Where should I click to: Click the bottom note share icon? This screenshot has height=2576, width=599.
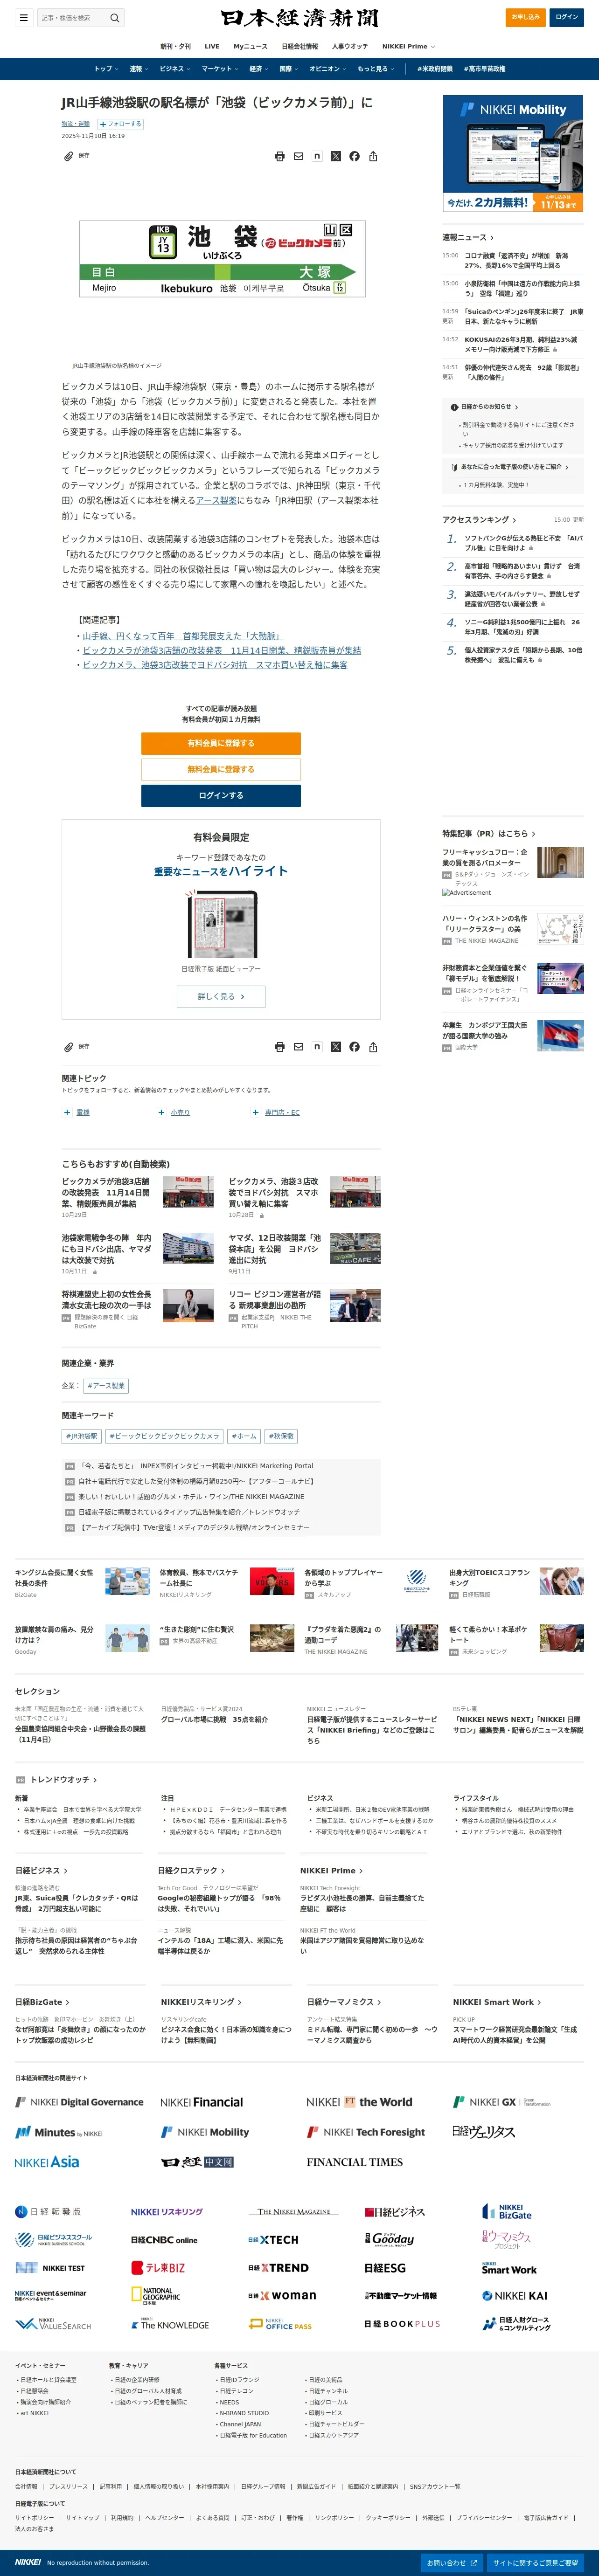pos(317,1047)
